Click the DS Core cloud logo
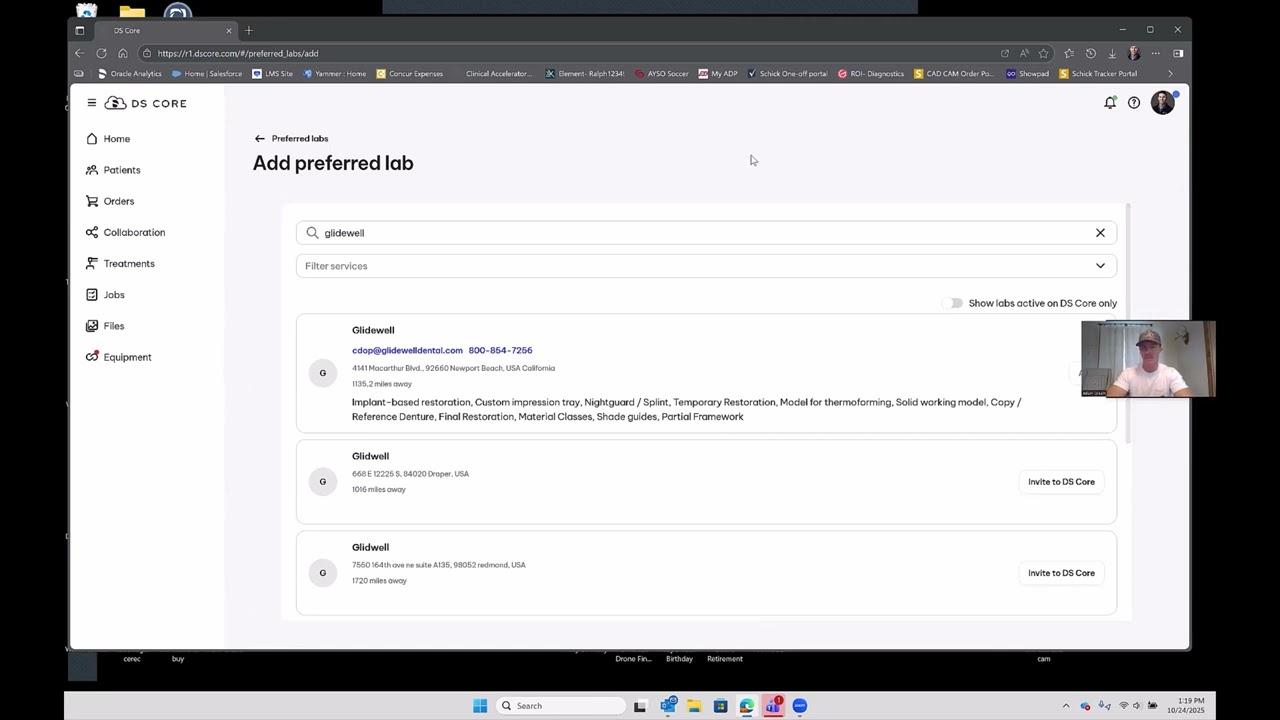 [115, 103]
